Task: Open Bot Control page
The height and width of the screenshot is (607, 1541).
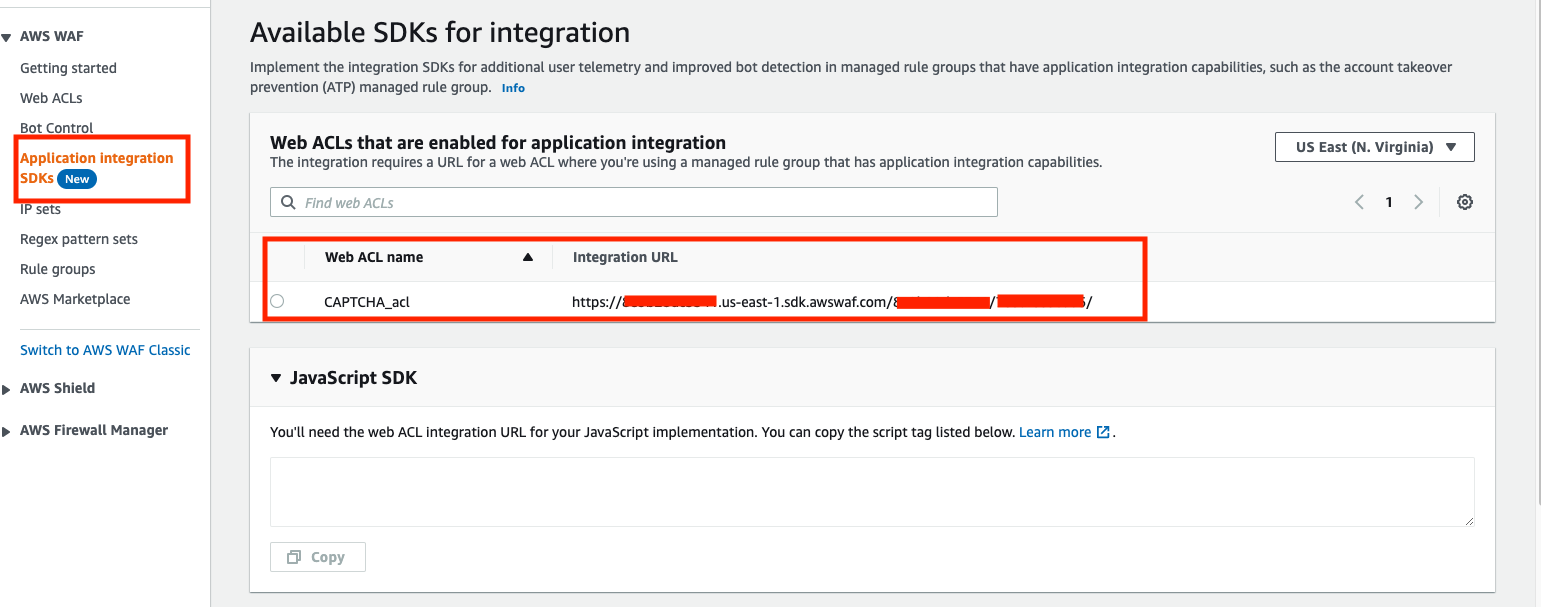Action: [x=56, y=128]
